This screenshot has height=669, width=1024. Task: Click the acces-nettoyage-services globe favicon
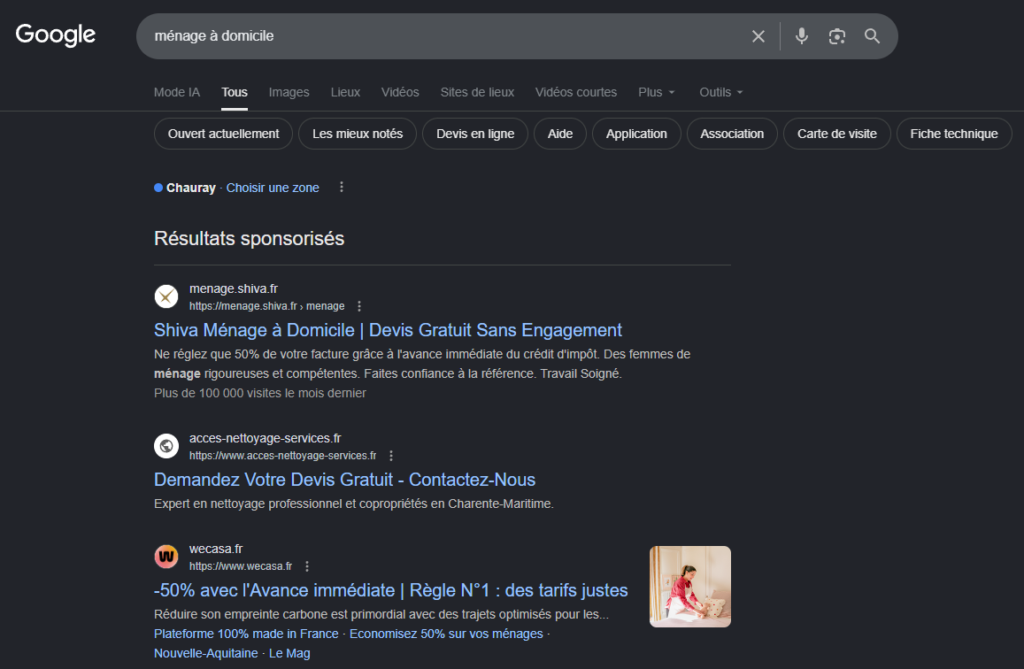coord(167,446)
